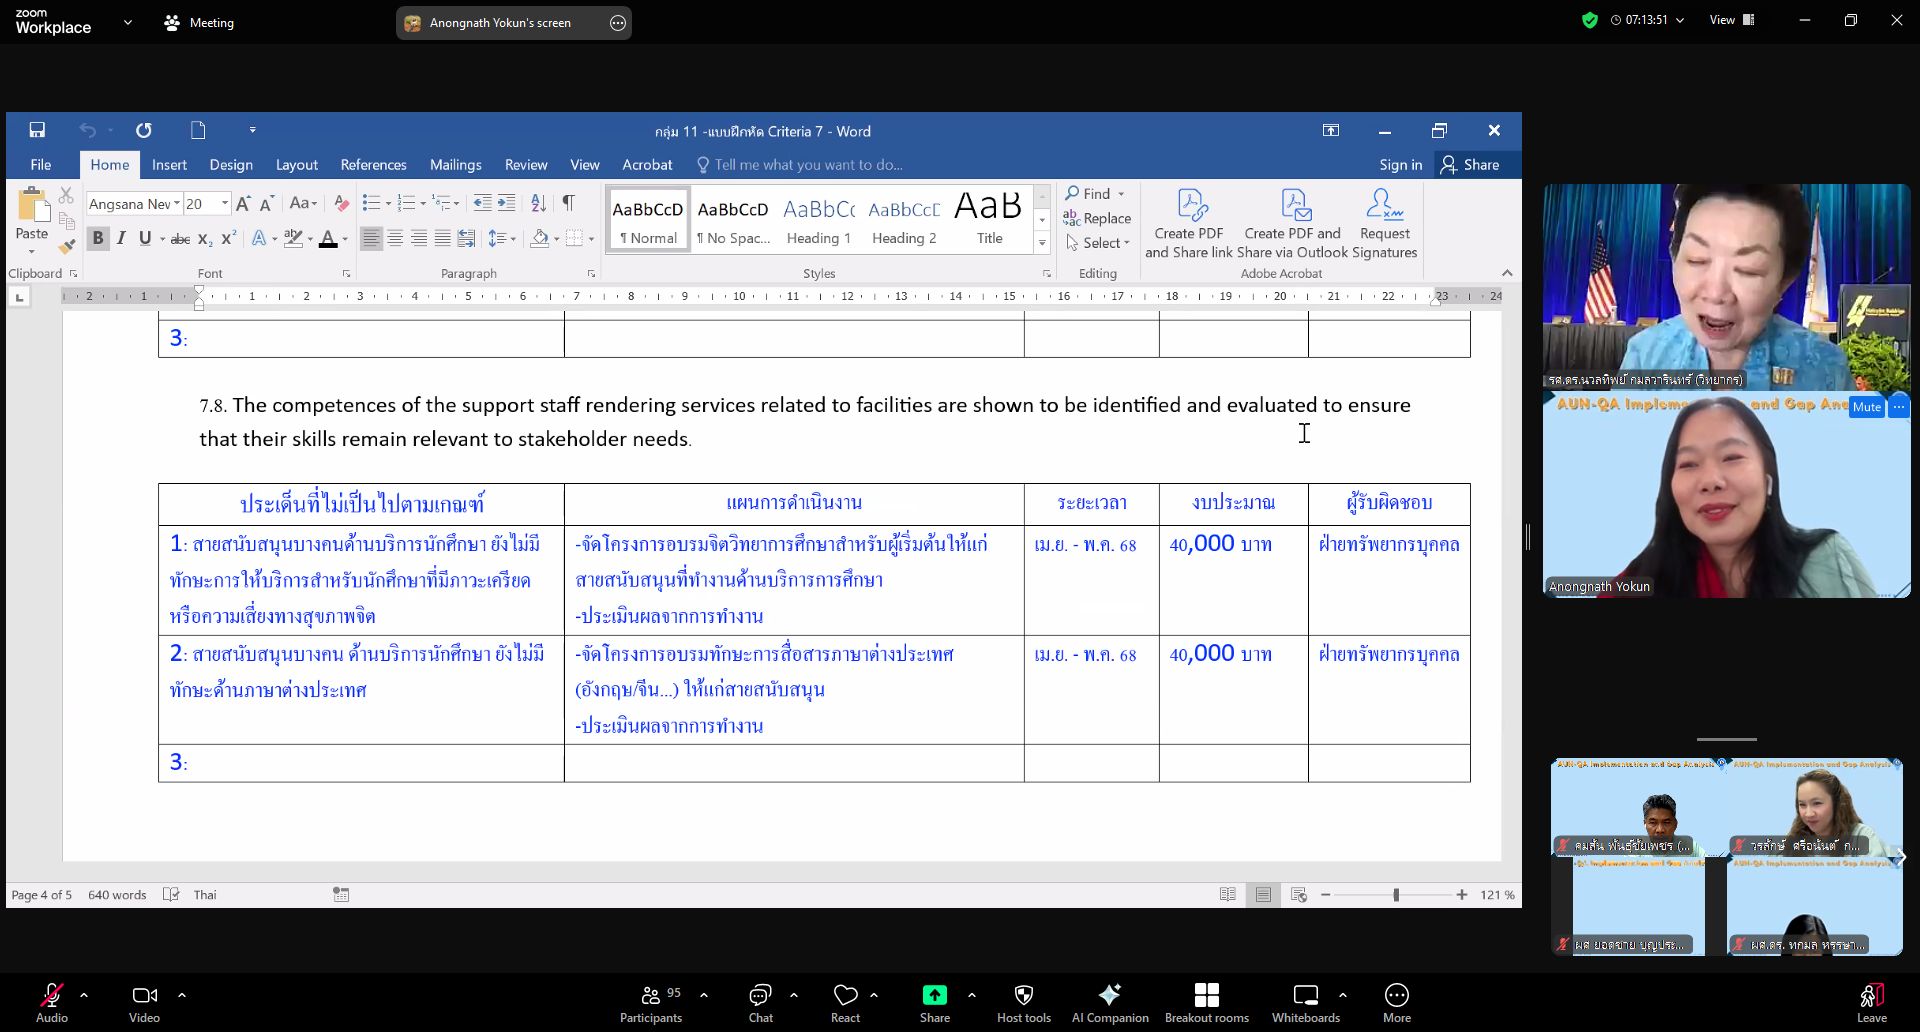Image resolution: width=1920 pixels, height=1032 pixels.
Task: Click Sort A-Z icon
Action: 538,204
